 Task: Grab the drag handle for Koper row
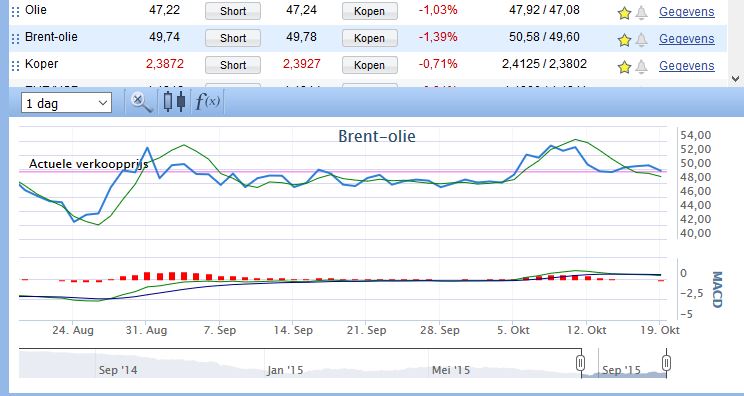point(16,66)
